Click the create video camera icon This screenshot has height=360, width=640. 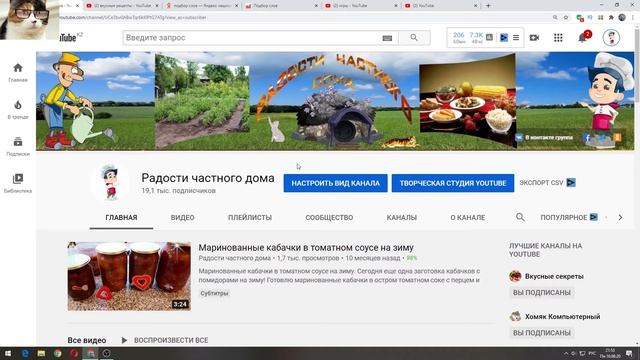(534, 38)
